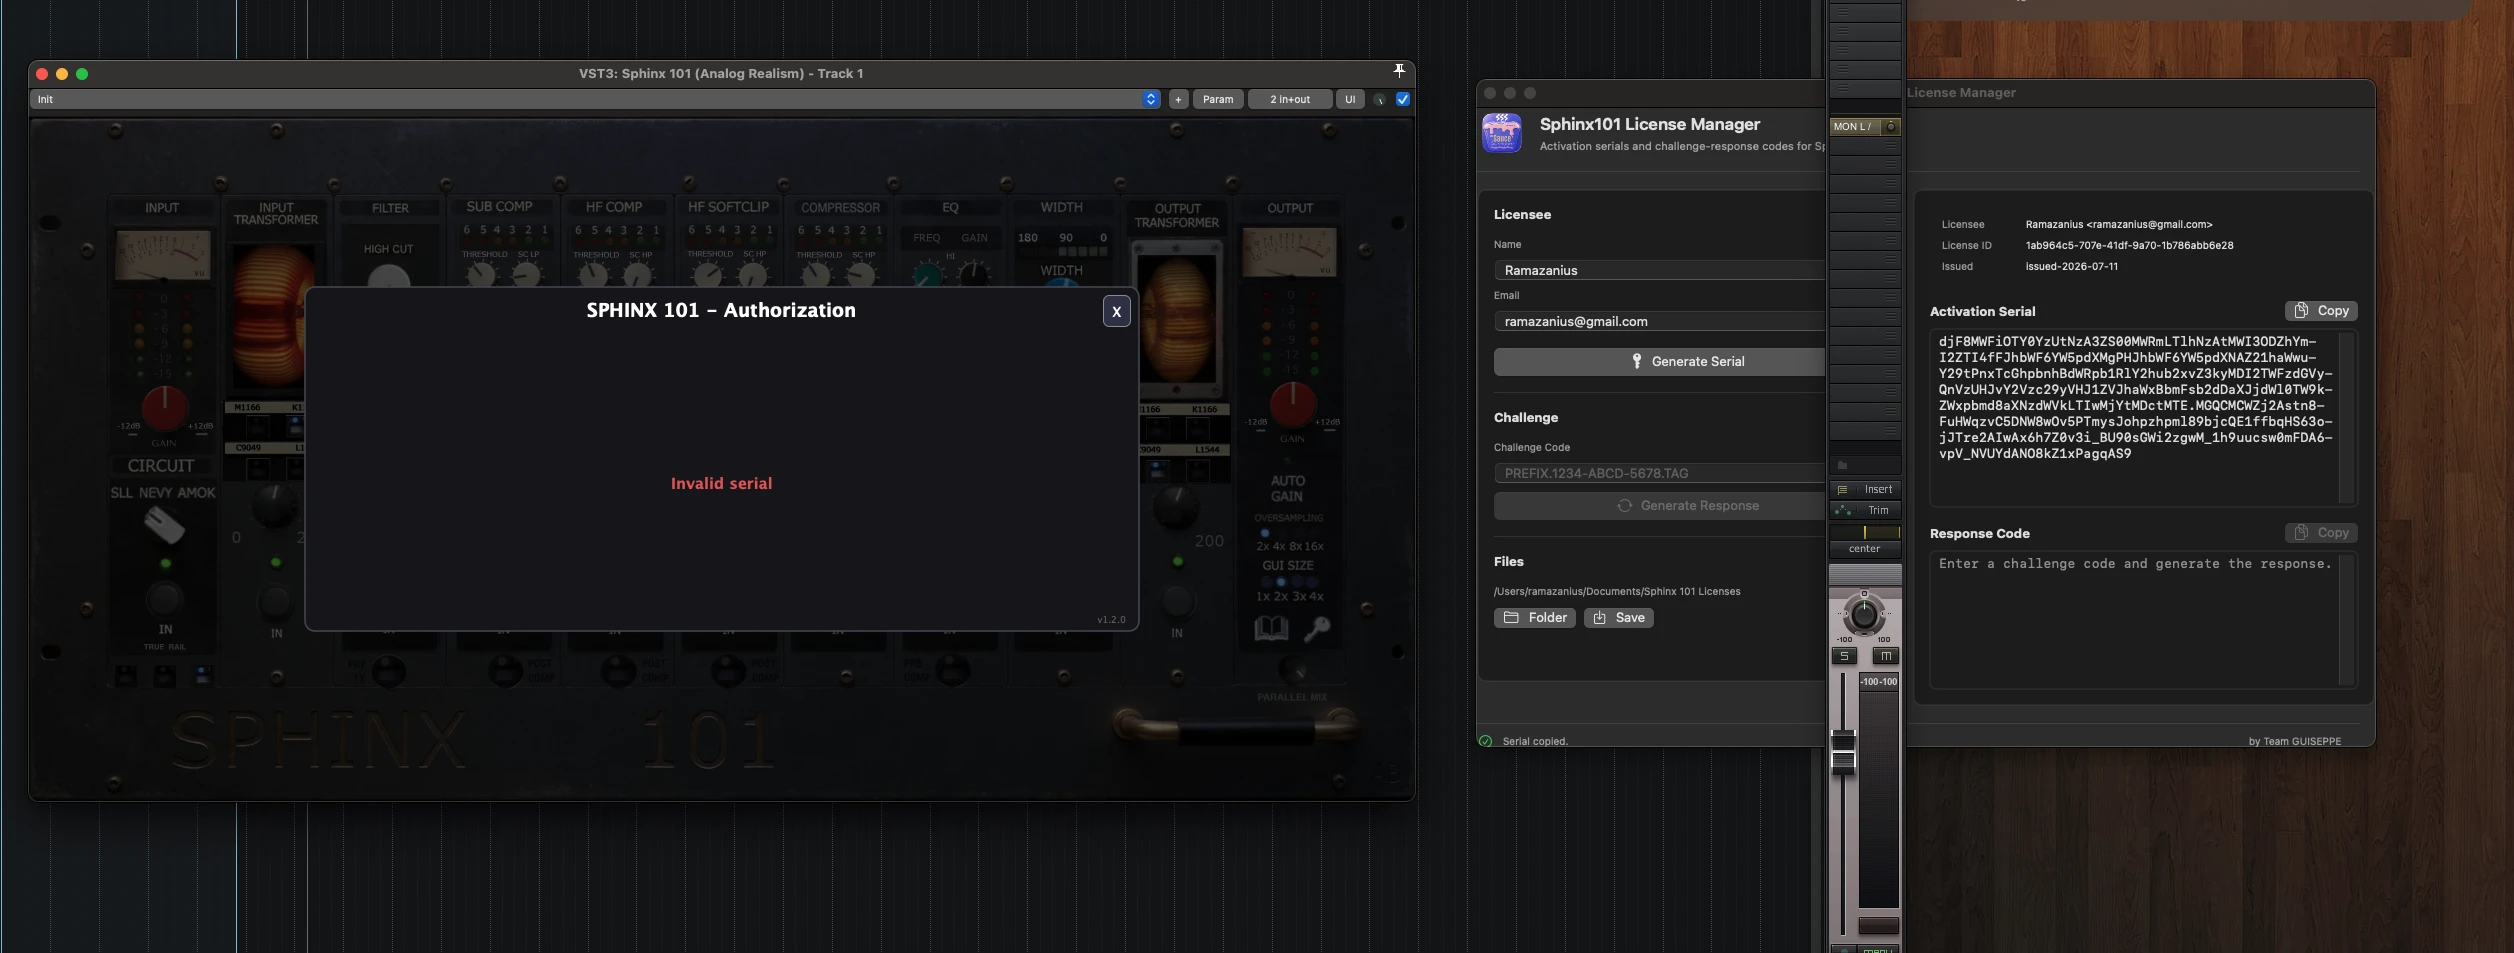Click Trim on the mixer strip
This screenshot has width=2514, height=953.
[1878, 510]
